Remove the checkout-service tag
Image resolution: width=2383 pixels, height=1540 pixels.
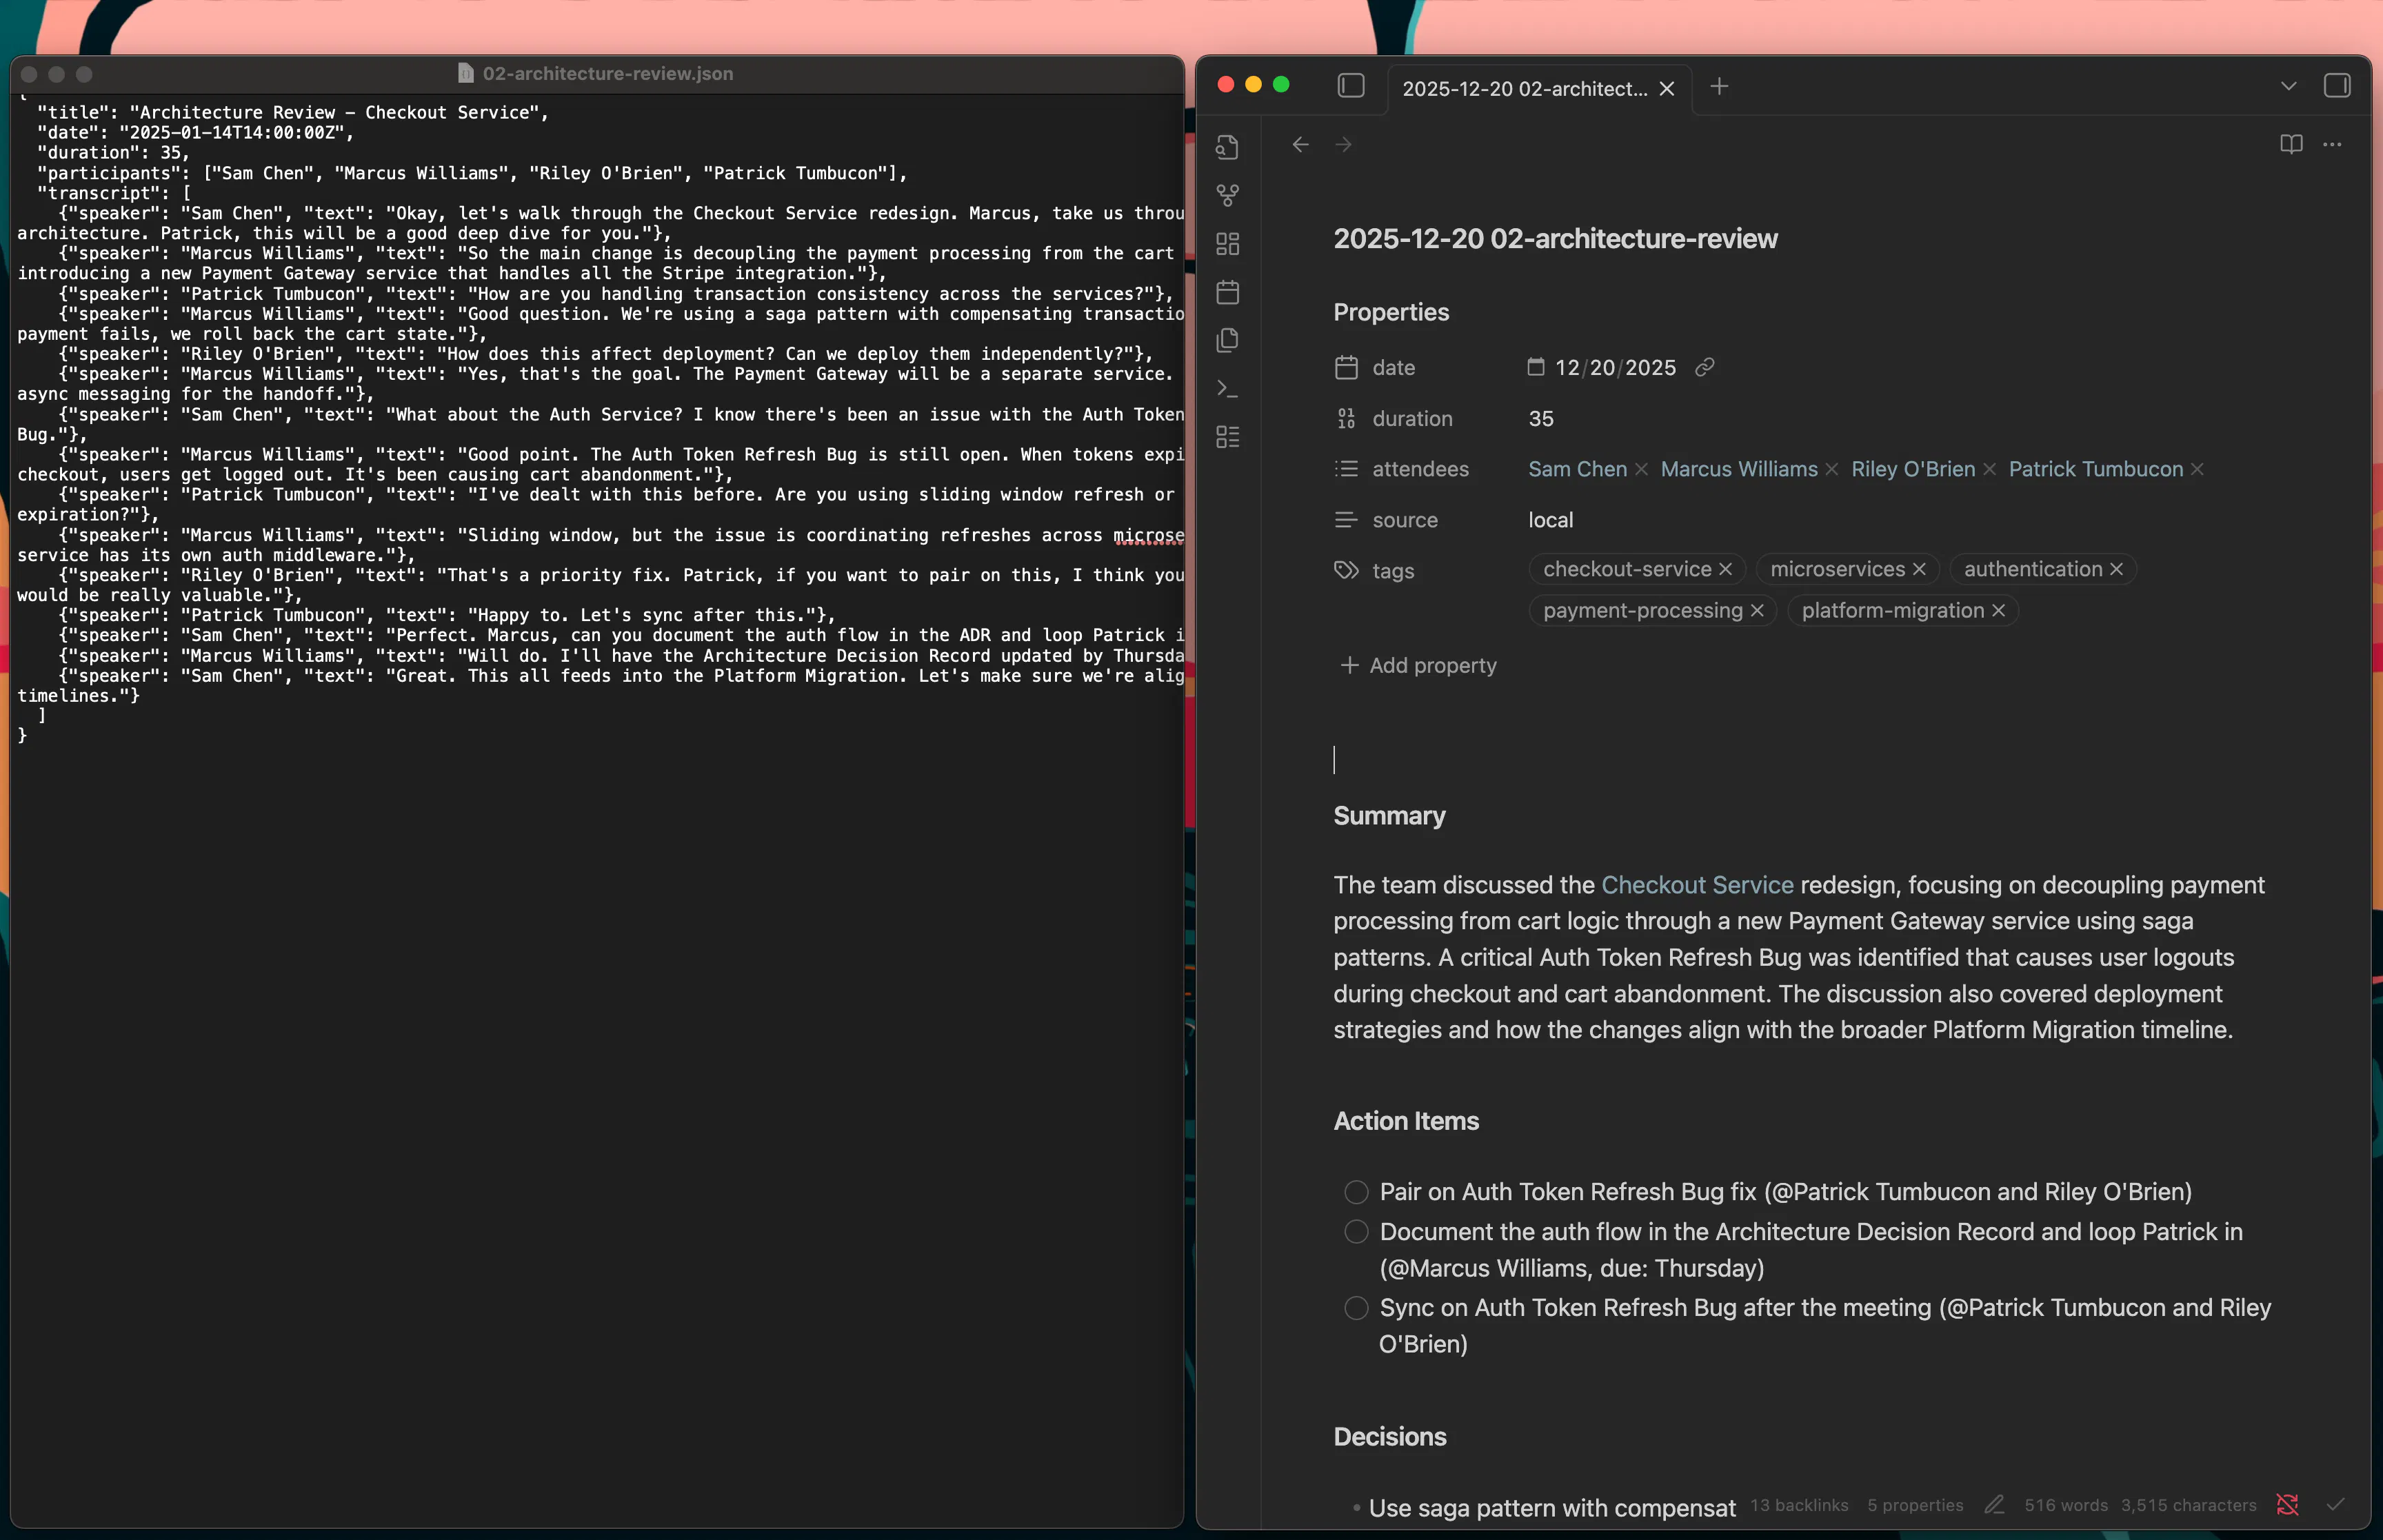pyautogui.click(x=1725, y=569)
